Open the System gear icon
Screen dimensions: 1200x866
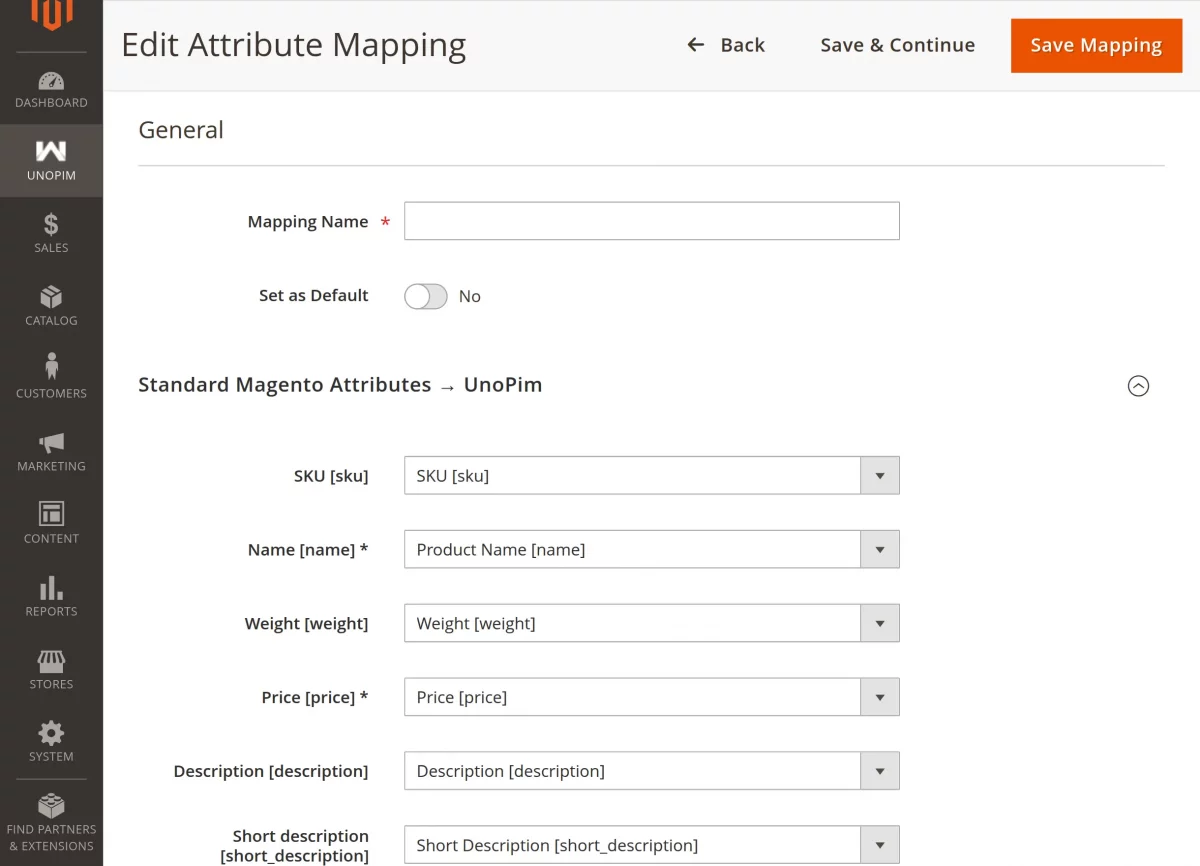(51, 733)
